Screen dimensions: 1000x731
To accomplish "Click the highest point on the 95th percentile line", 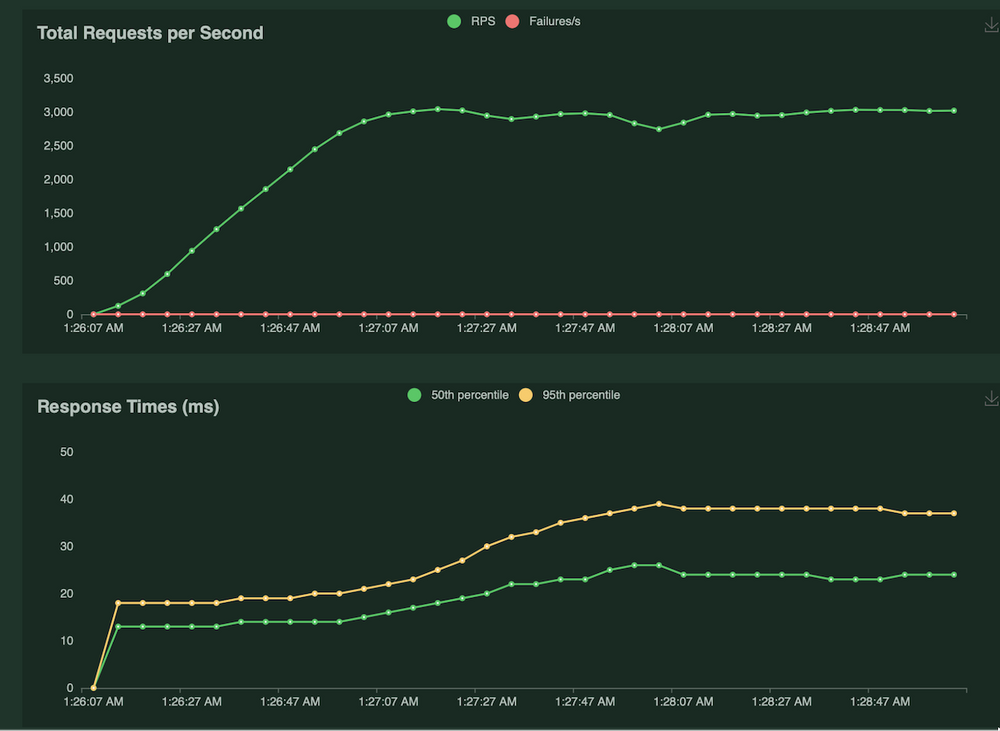I will coord(659,504).
